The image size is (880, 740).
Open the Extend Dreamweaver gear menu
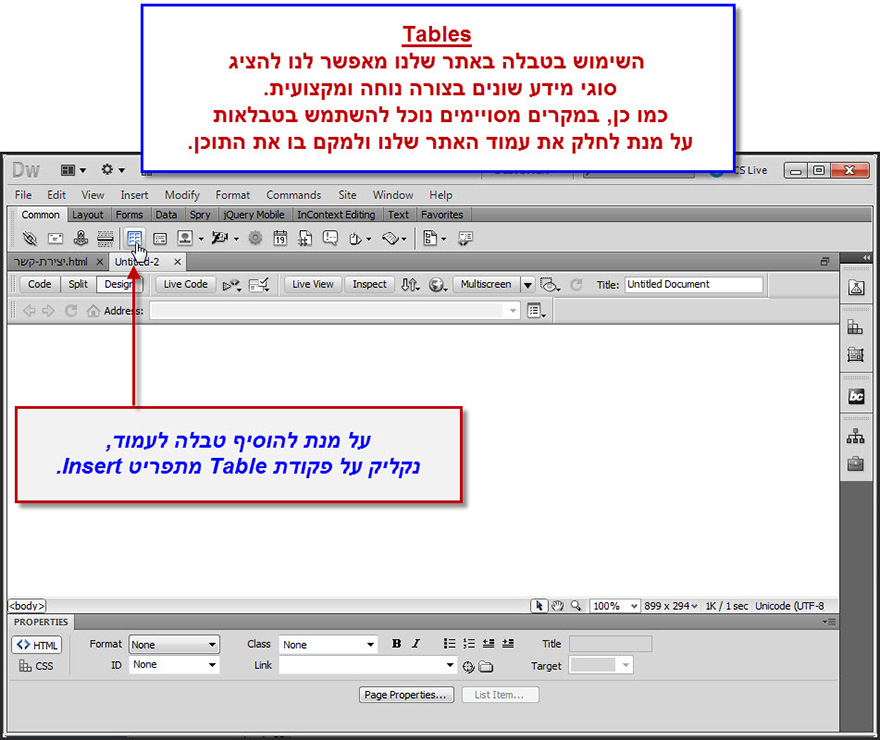[x=112, y=169]
